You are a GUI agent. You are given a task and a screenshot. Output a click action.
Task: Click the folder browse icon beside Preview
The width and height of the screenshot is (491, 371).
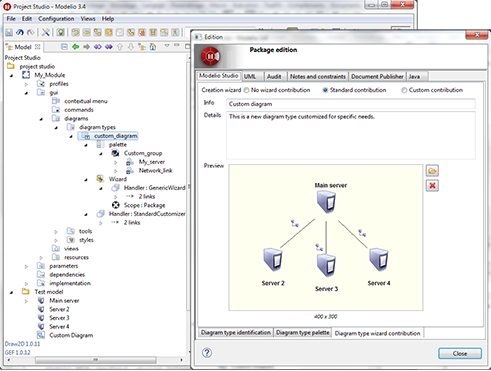[x=432, y=171]
